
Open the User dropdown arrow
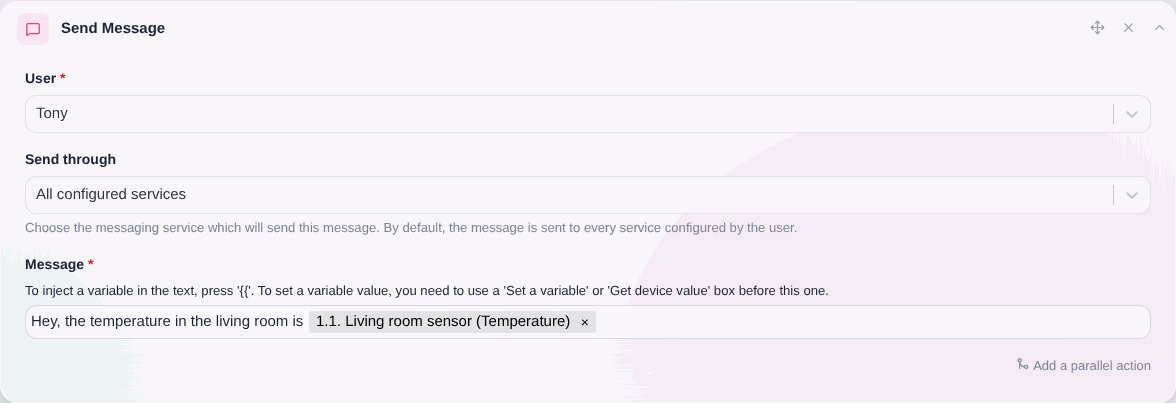[x=1132, y=114]
